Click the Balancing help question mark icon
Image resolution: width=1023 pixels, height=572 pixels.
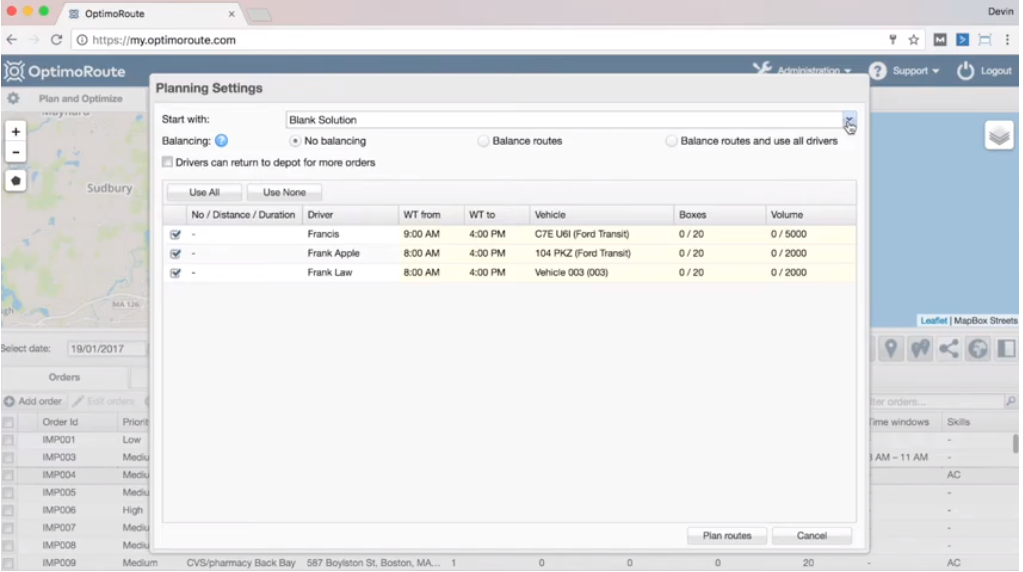[221, 141]
